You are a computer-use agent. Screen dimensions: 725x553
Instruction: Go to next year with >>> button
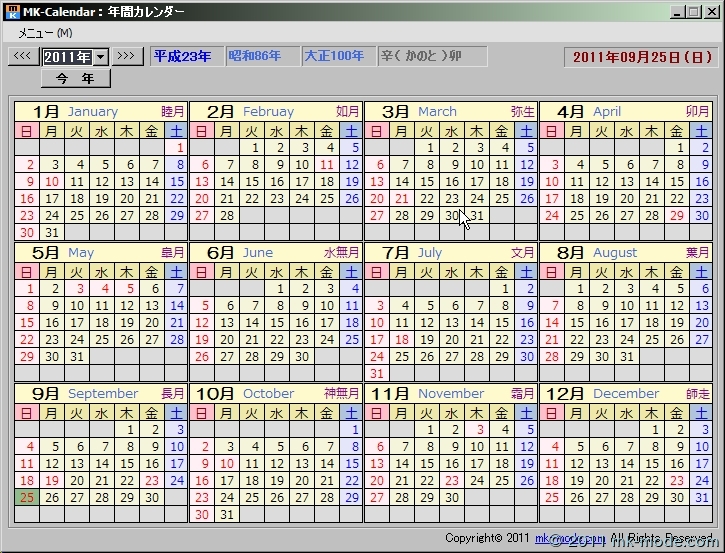(x=127, y=56)
